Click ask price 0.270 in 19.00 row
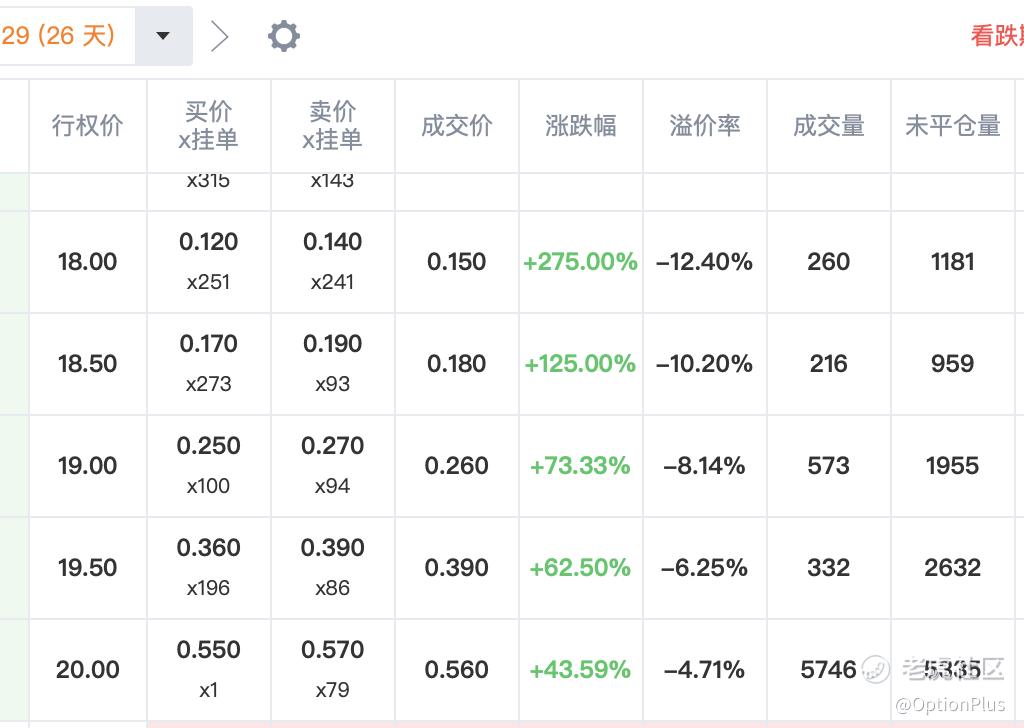 click(x=333, y=447)
